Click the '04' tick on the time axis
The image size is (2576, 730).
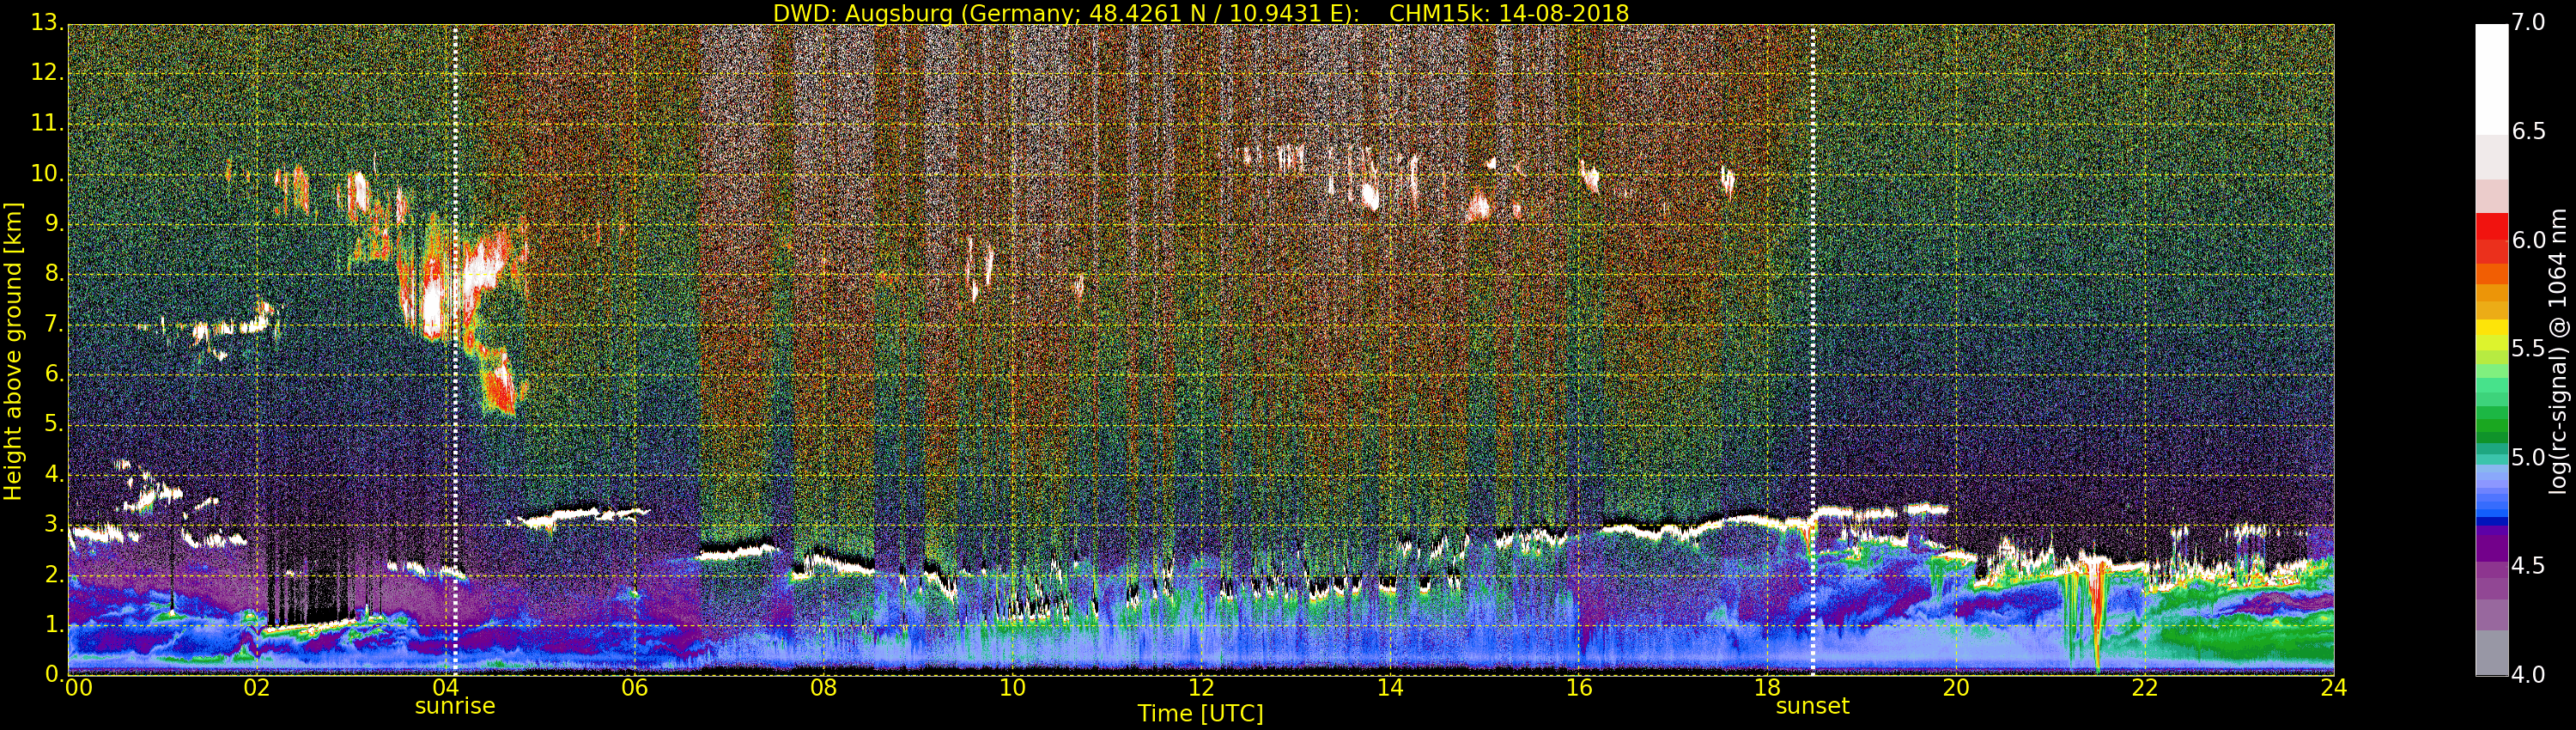pos(446,687)
